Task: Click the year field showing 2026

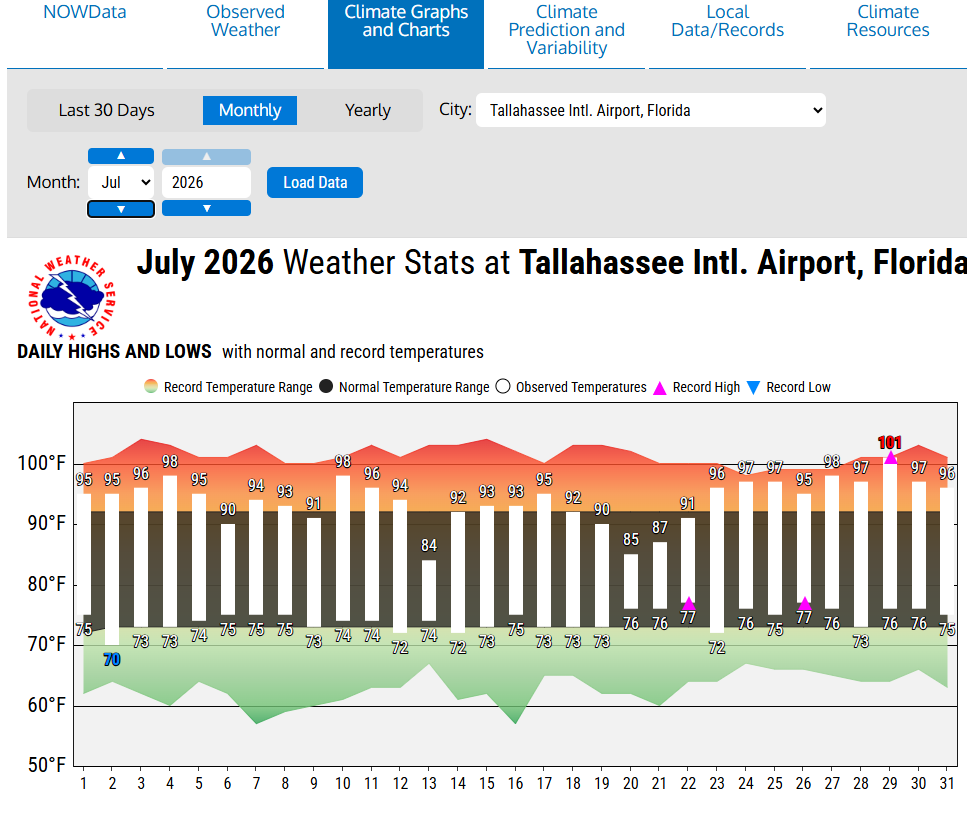Action: [206, 183]
